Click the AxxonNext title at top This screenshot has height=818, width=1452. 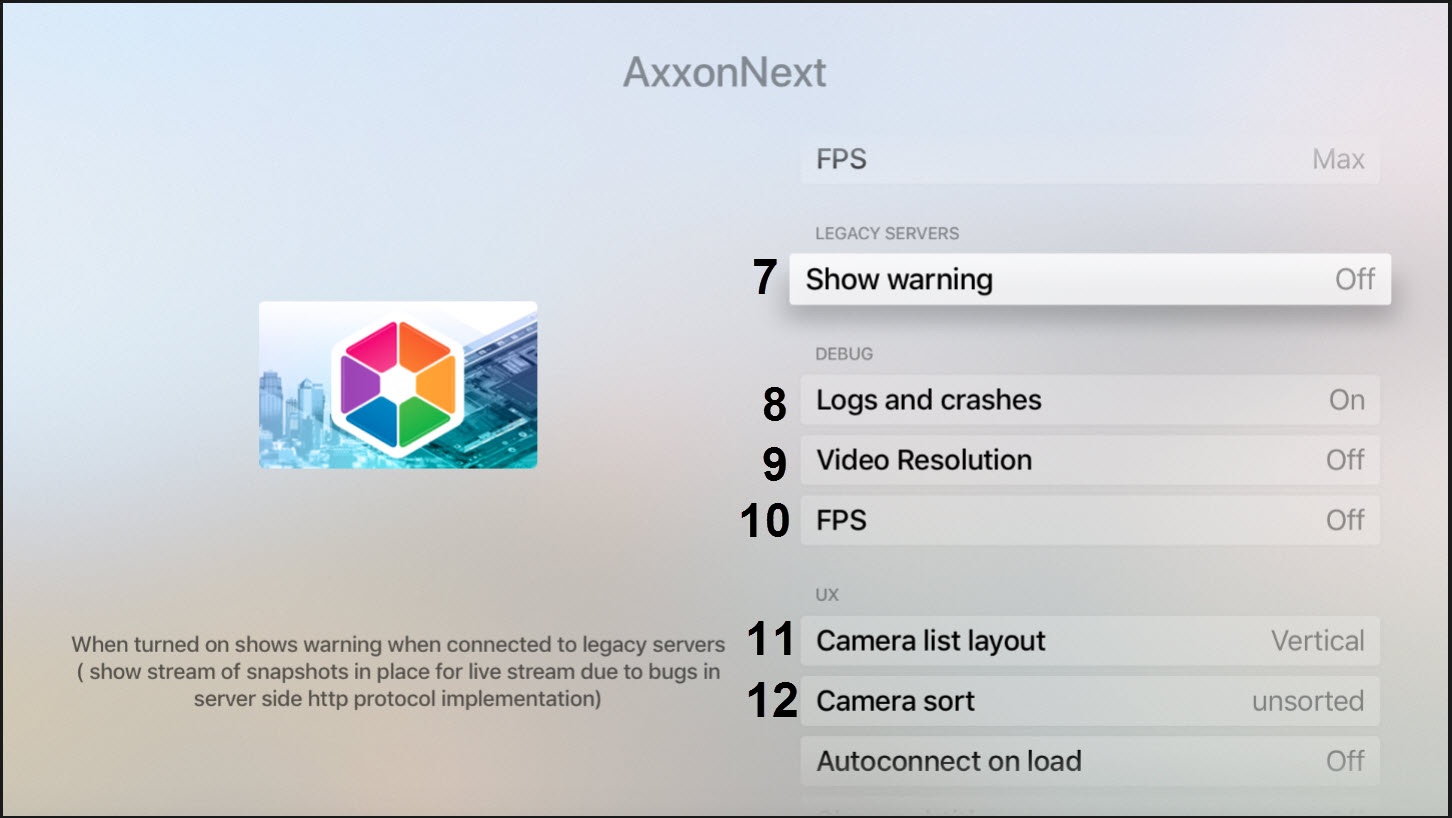click(x=725, y=73)
